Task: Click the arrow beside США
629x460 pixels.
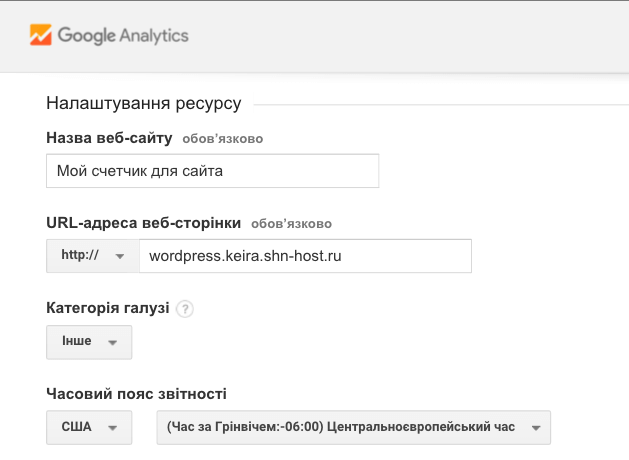Action: [x=113, y=428]
